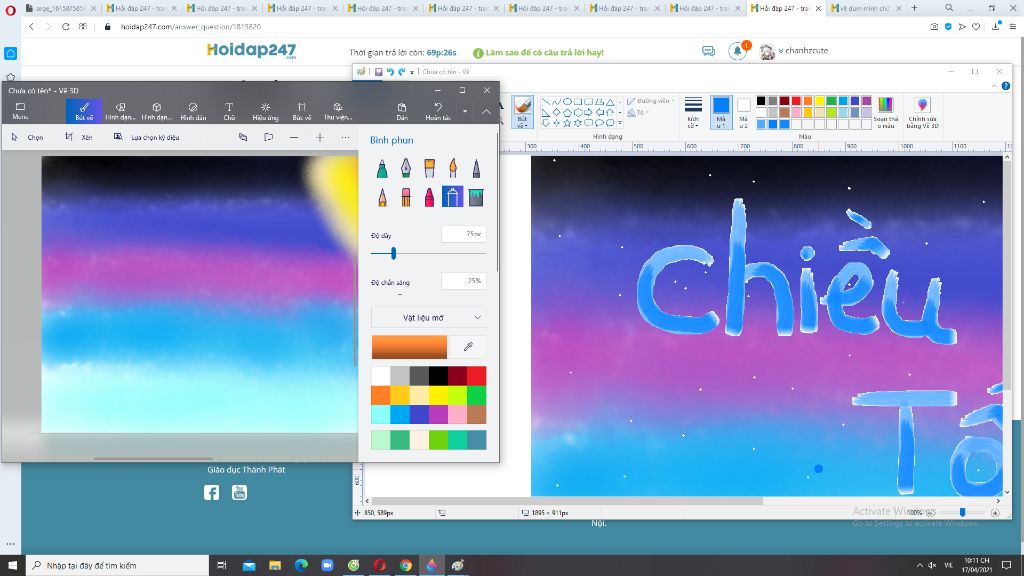Zoom in with the plus button
The height and width of the screenshot is (576, 1024).
(320, 137)
